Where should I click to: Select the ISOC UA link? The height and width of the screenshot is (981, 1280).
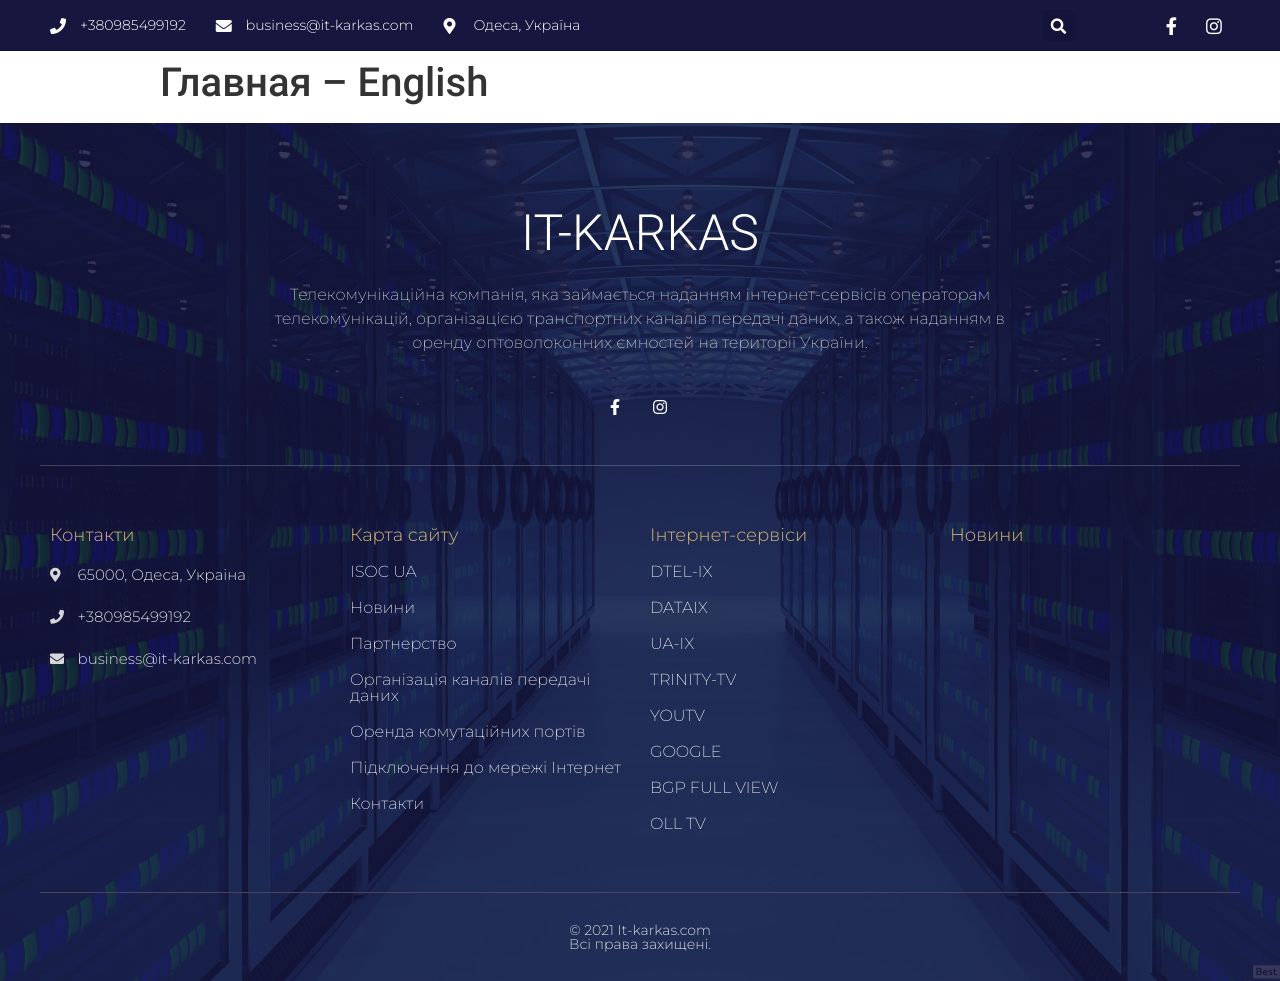coord(383,571)
